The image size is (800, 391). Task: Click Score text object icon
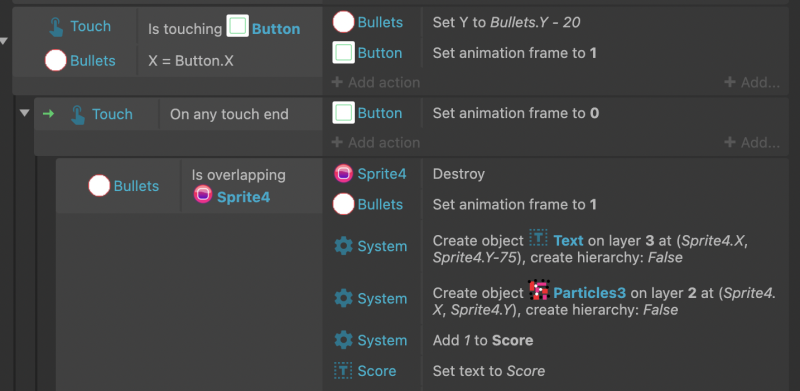tap(343, 371)
